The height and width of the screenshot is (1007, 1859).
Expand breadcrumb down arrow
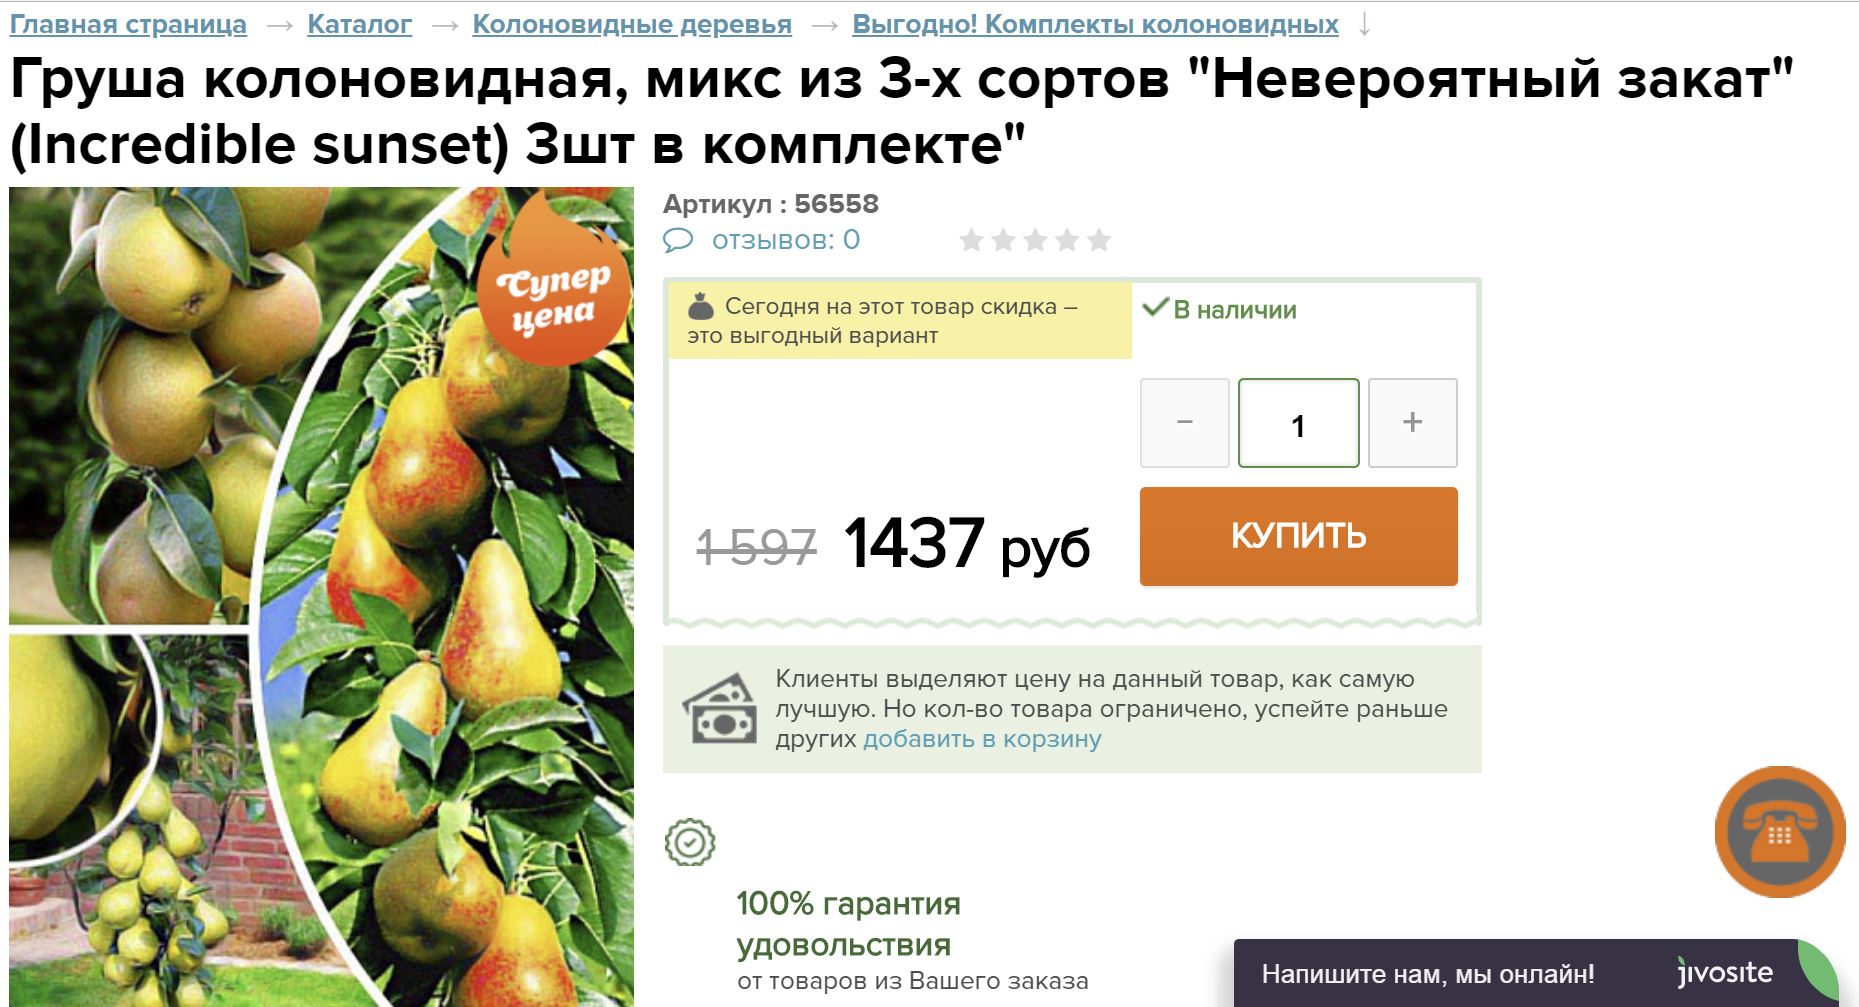pos(1365,25)
